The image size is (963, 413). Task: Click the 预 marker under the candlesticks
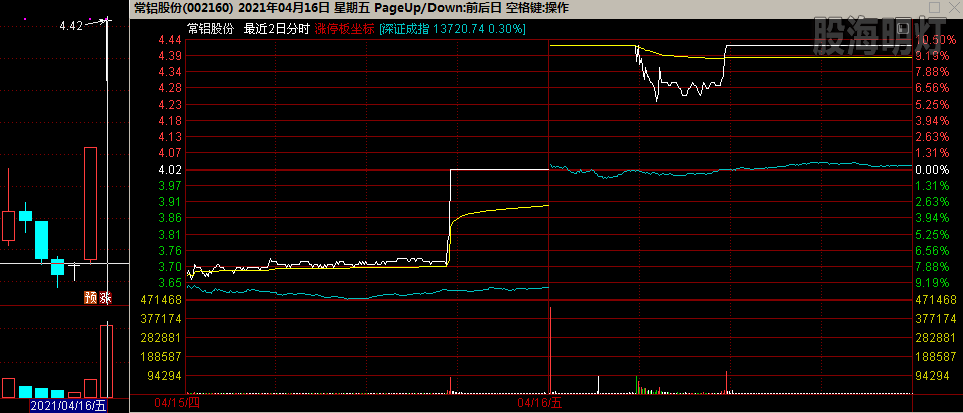(x=90, y=297)
